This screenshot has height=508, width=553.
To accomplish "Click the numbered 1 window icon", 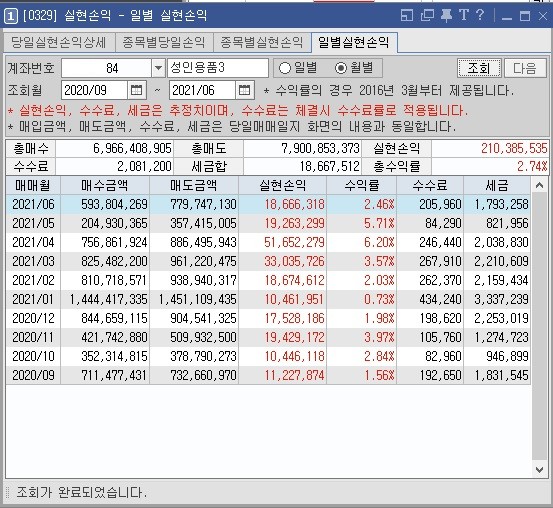I will [x=11, y=16].
